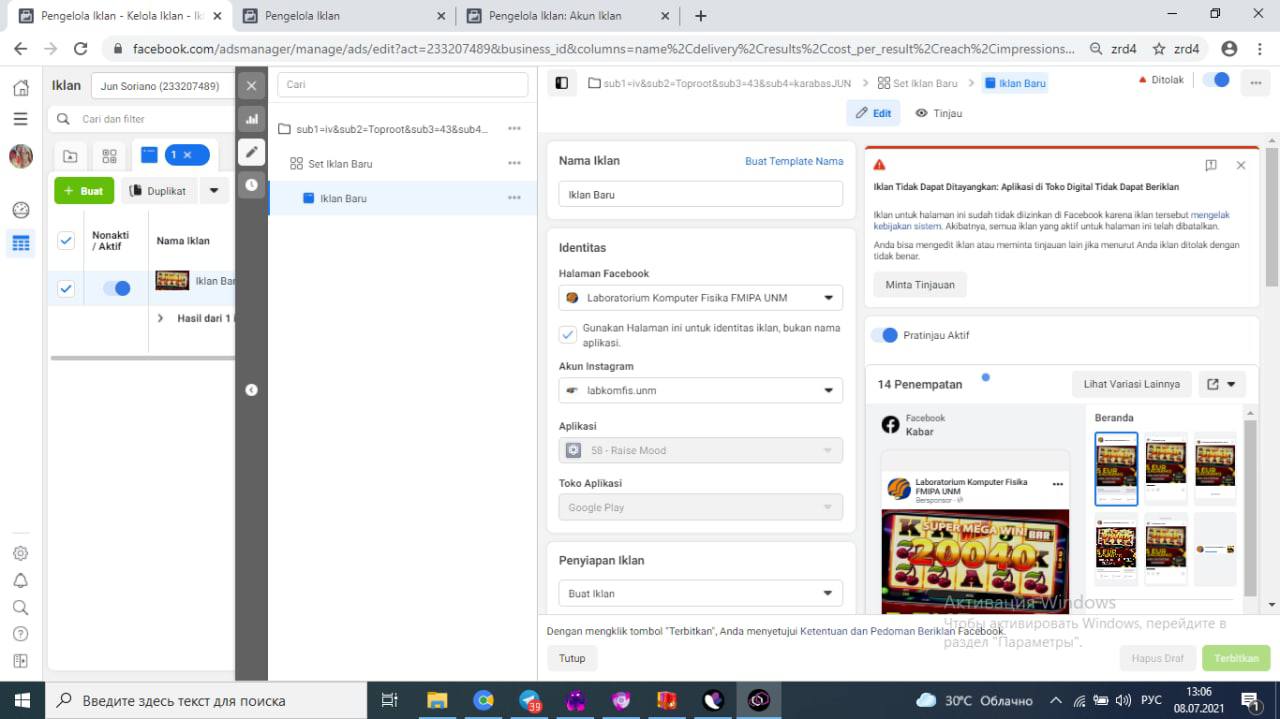Clear the 1 selected filter chip
Image resolution: width=1280 pixels, height=719 pixels.
click(x=187, y=155)
